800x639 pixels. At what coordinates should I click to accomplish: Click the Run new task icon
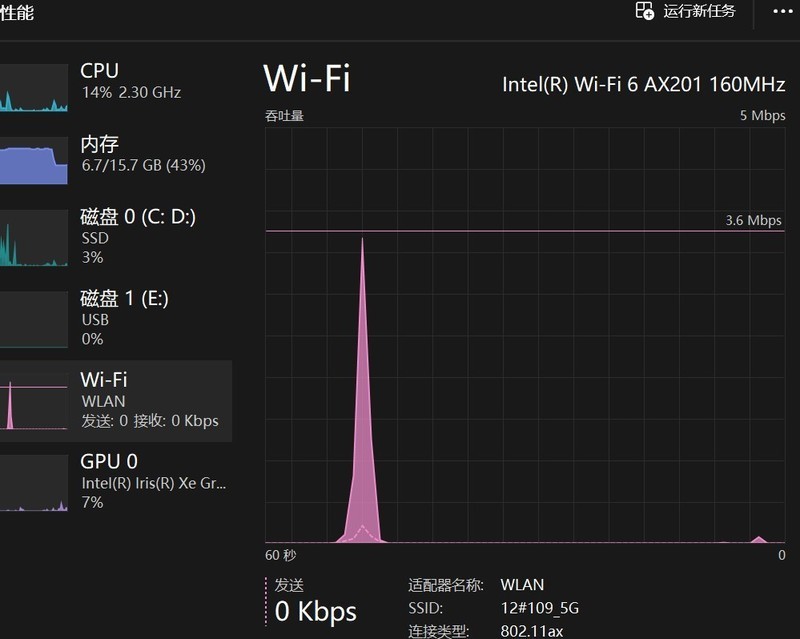[x=645, y=11]
